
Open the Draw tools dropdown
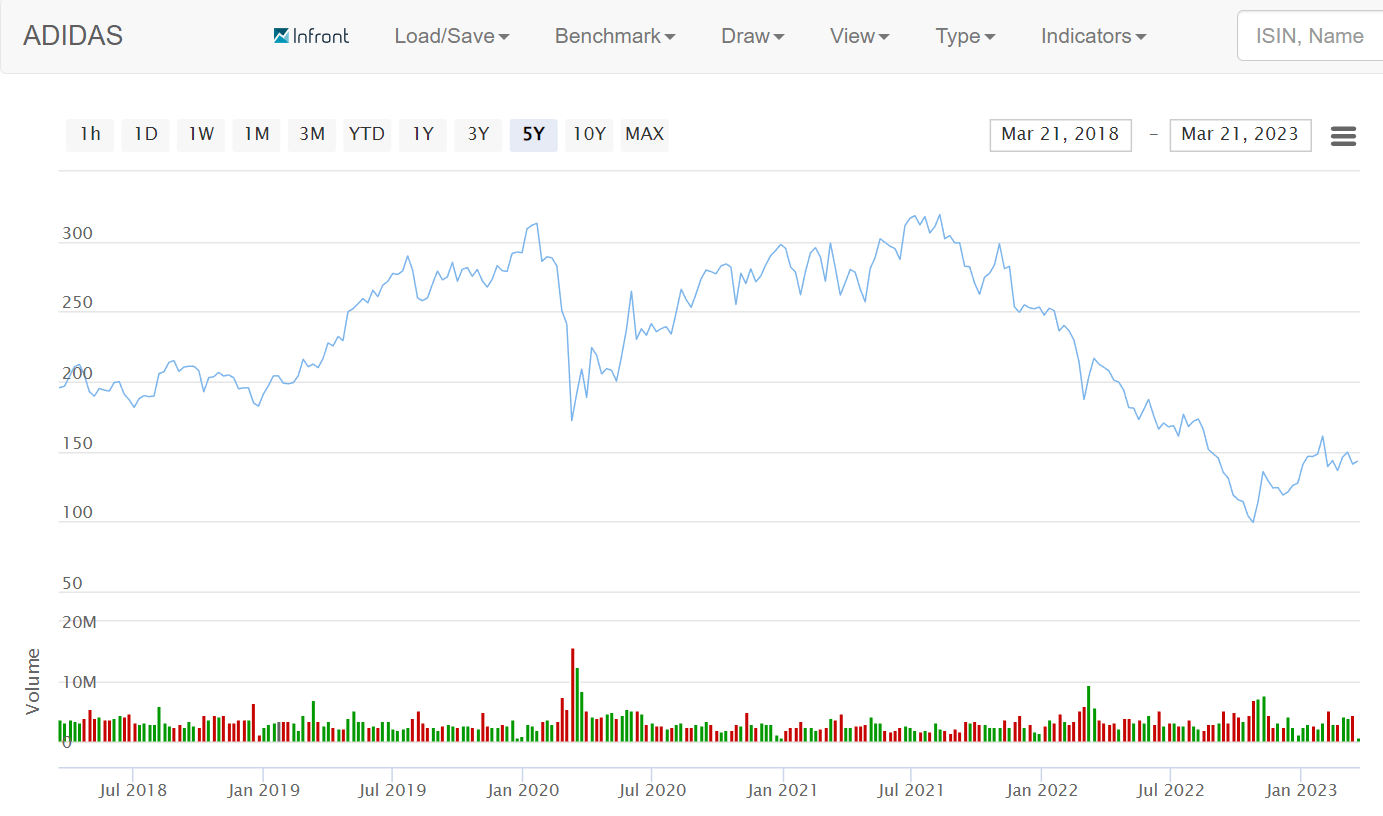(x=752, y=36)
